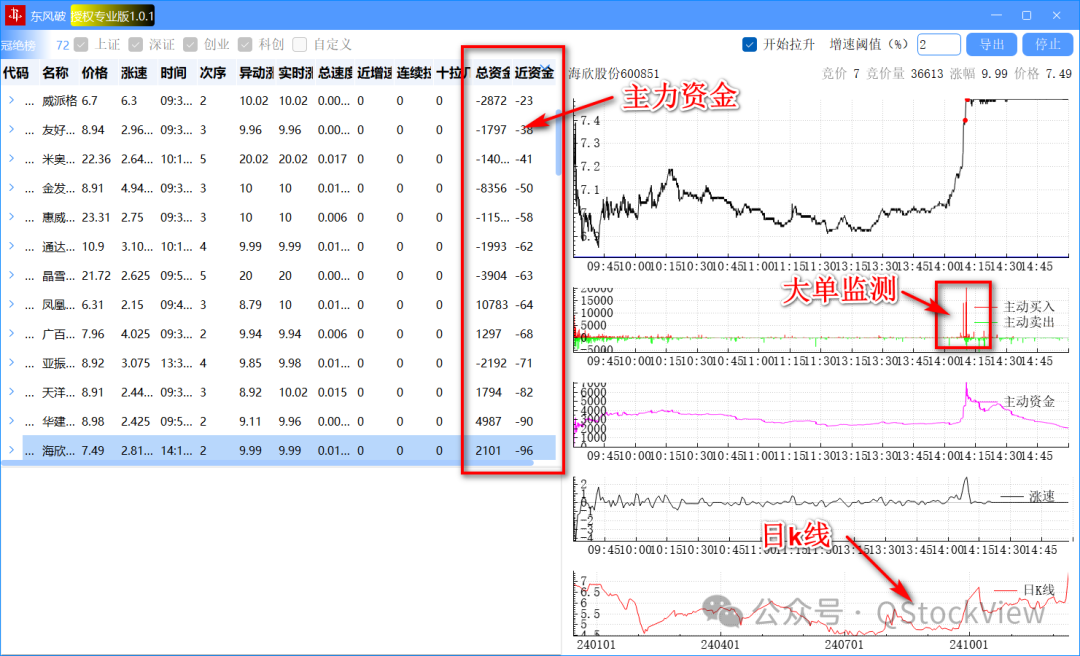This screenshot has height=656, width=1080.
Task: Expand the 天洋 row chevron
Action: 11,392
